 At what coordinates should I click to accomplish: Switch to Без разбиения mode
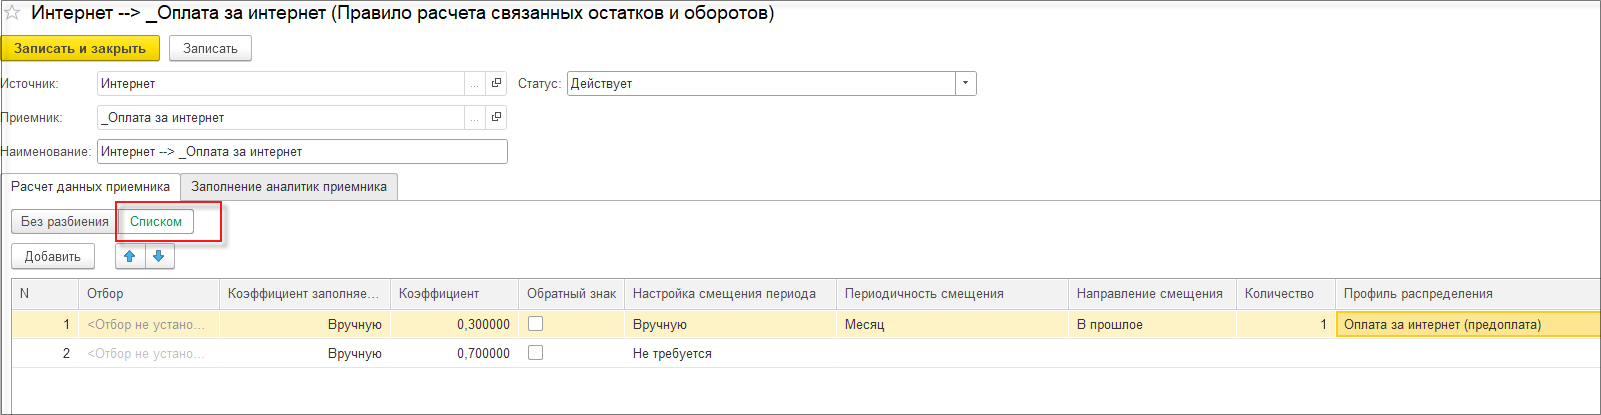click(65, 222)
